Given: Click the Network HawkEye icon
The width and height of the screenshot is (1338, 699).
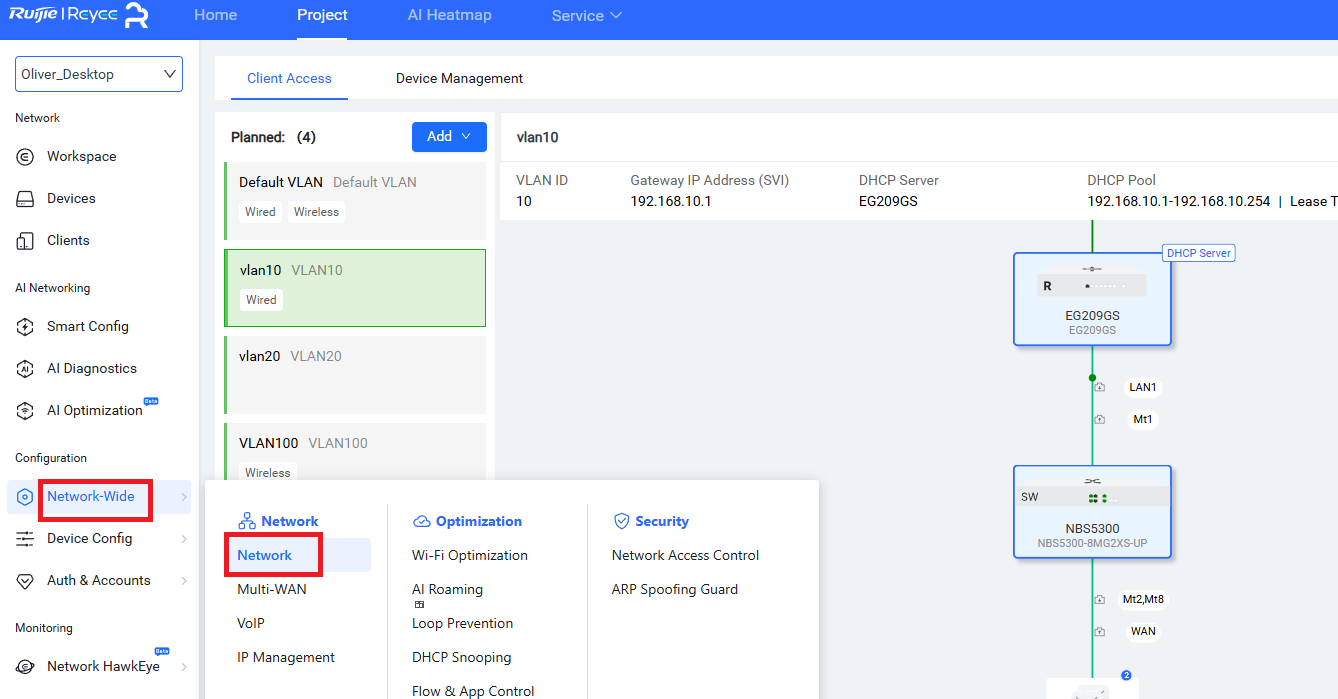Looking at the screenshot, I should (x=26, y=667).
